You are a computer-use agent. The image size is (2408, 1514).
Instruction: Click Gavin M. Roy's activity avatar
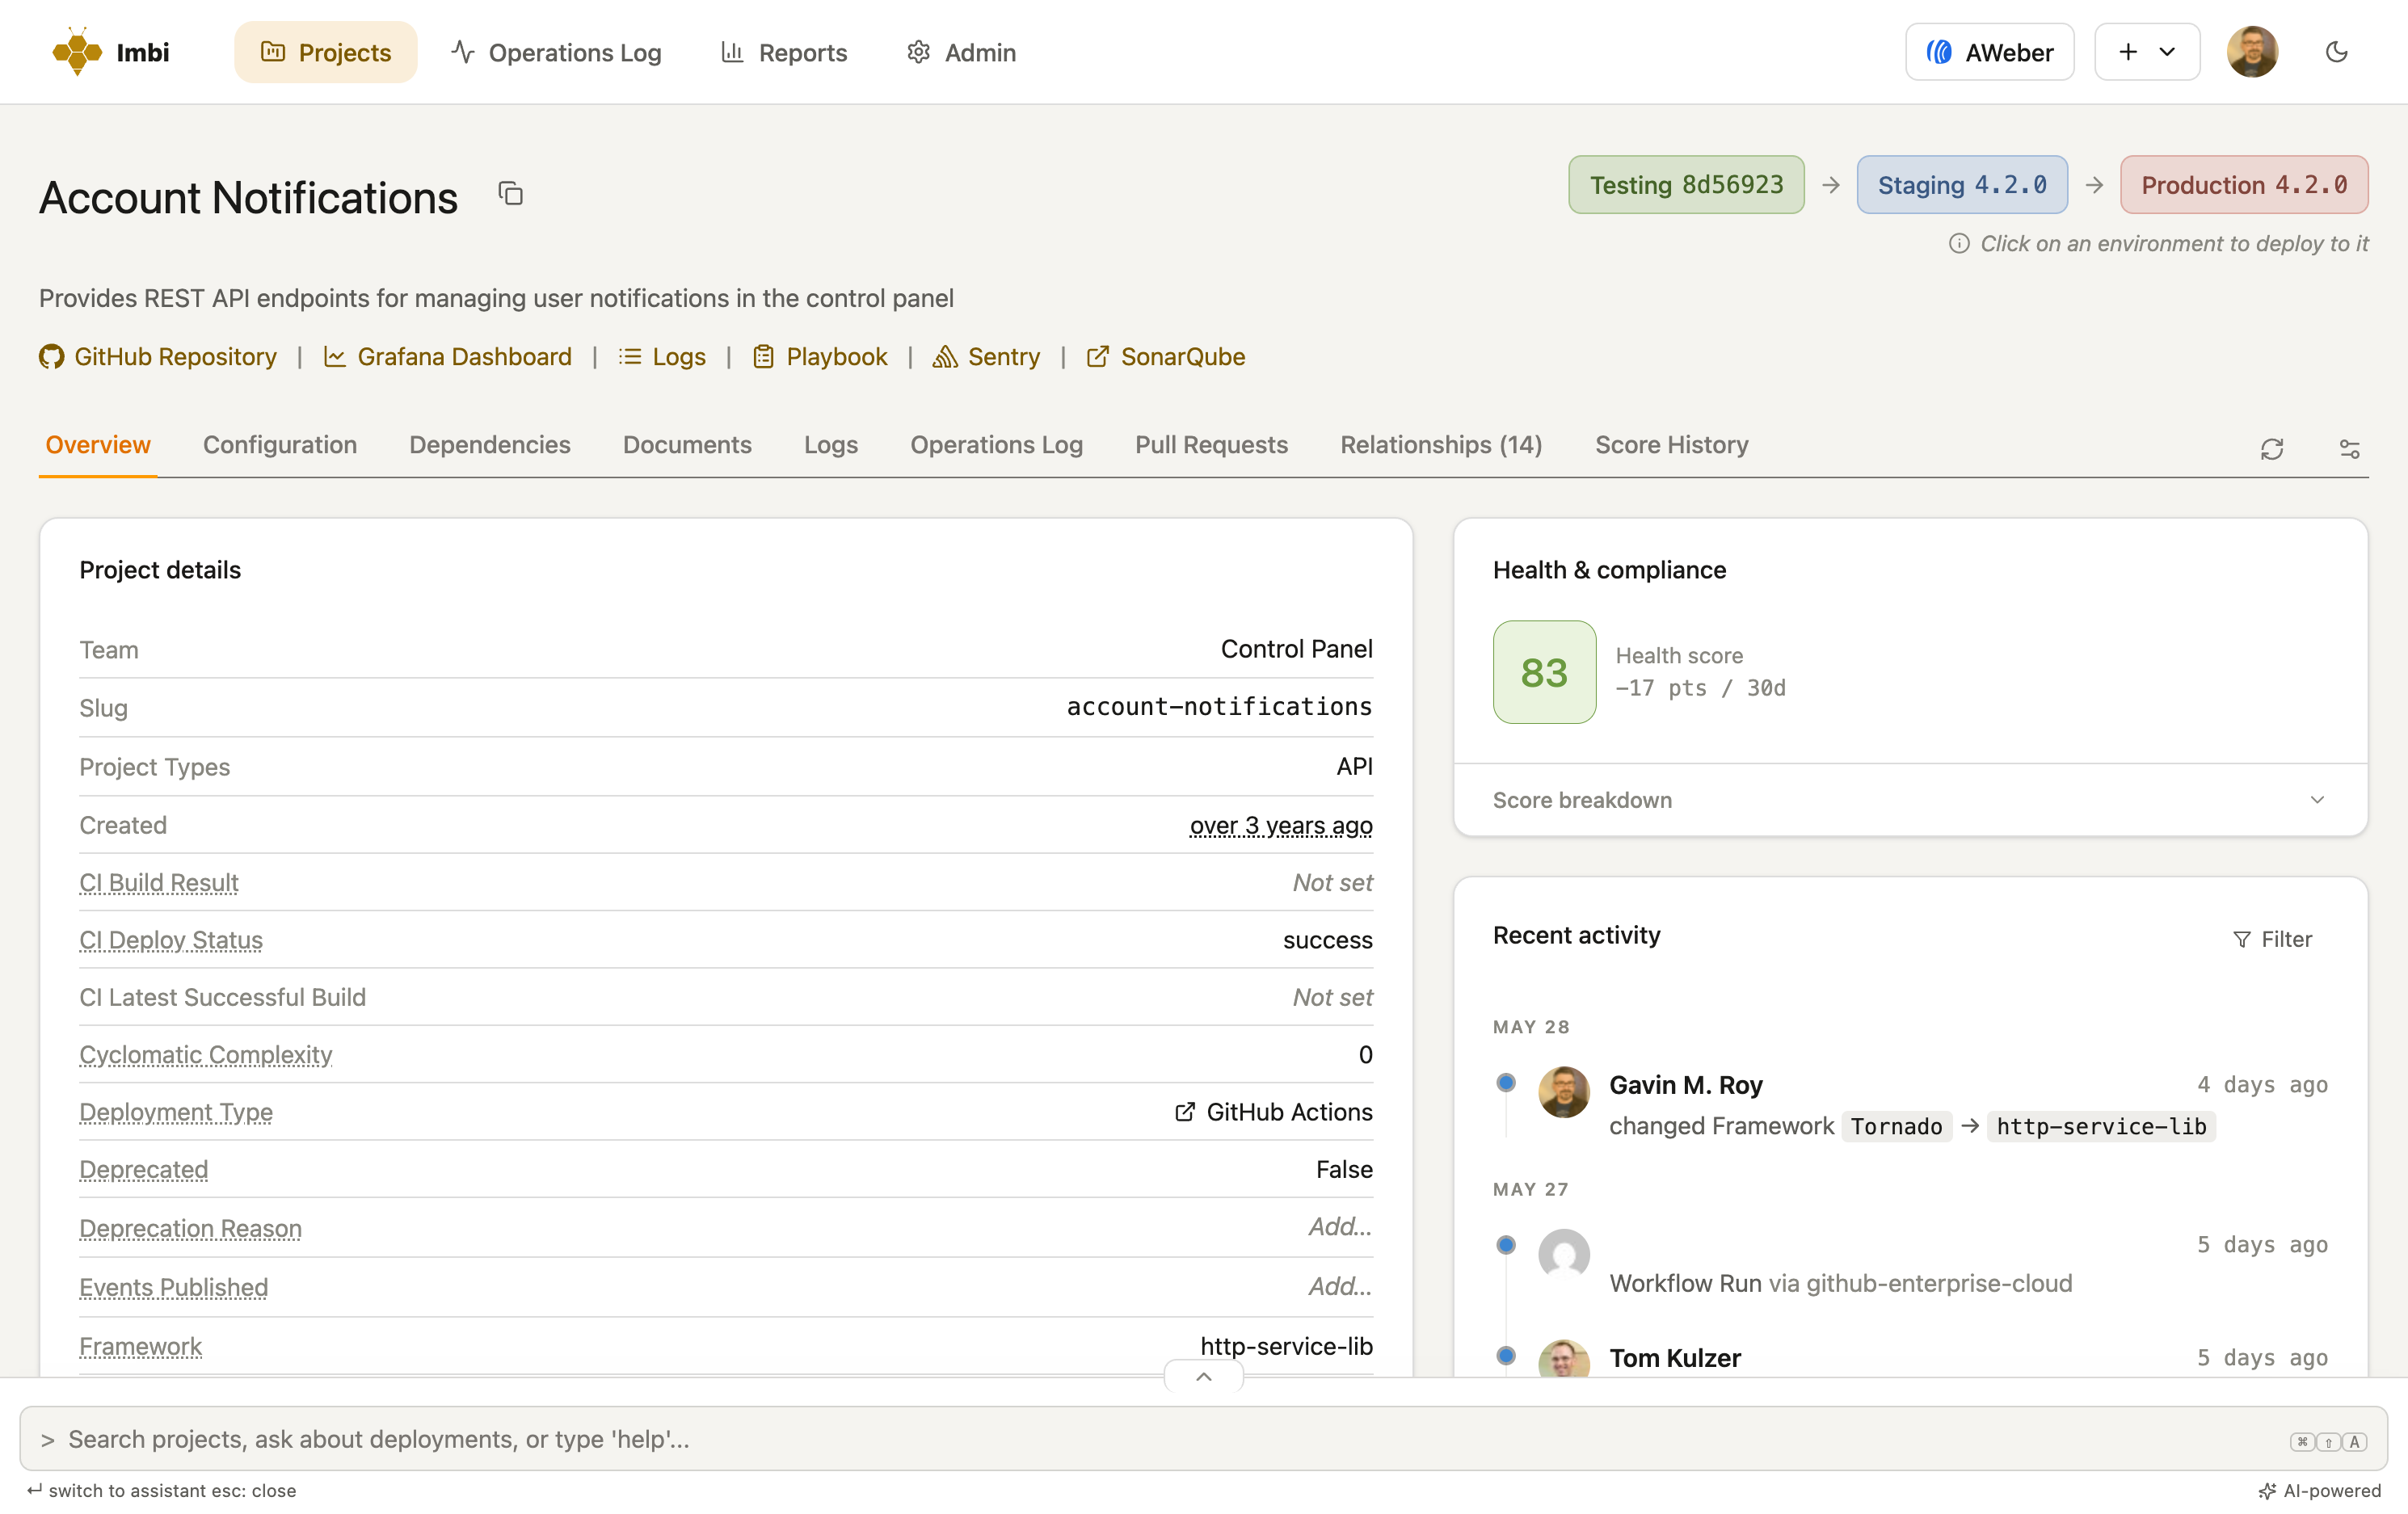point(1564,1092)
